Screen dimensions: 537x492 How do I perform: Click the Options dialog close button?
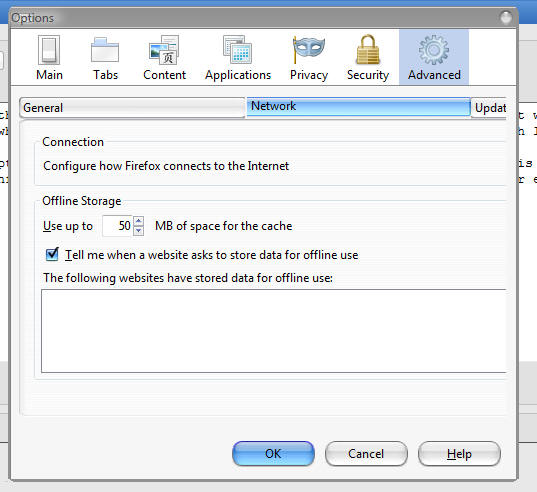506,17
